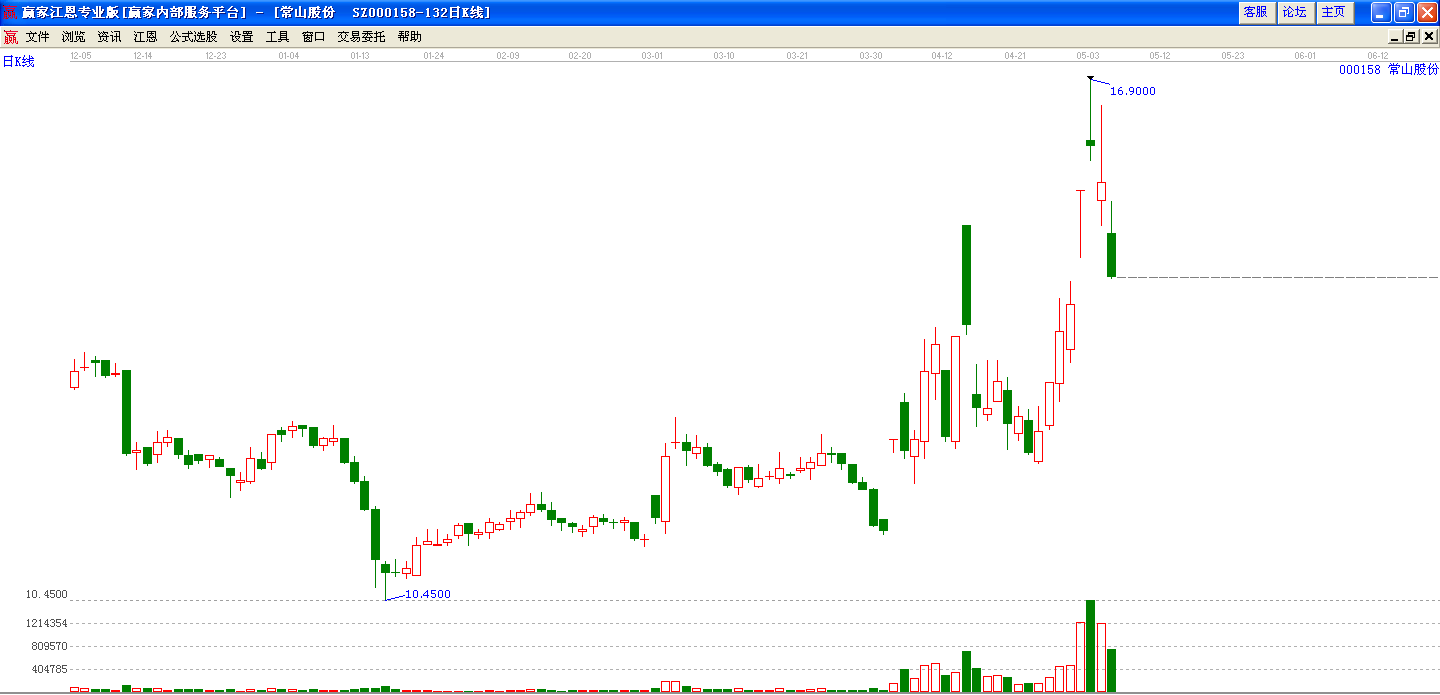1440x695 pixels.
Task: Open the 公式选股 menu
Action: [193, 36]
